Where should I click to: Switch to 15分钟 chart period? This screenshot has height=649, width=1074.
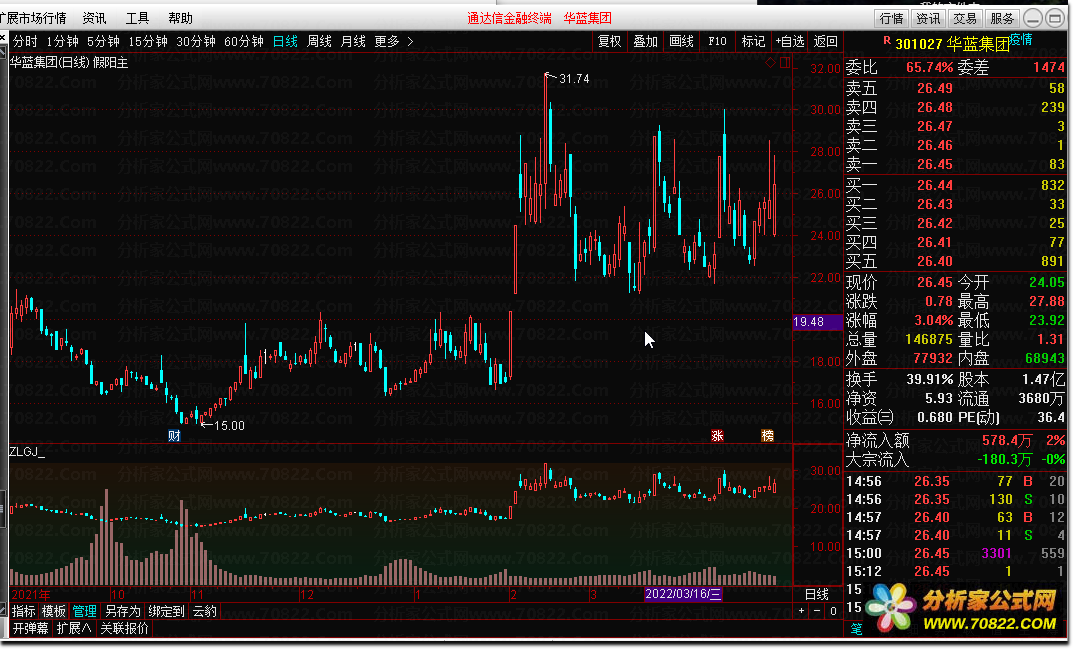coord(148,42)
